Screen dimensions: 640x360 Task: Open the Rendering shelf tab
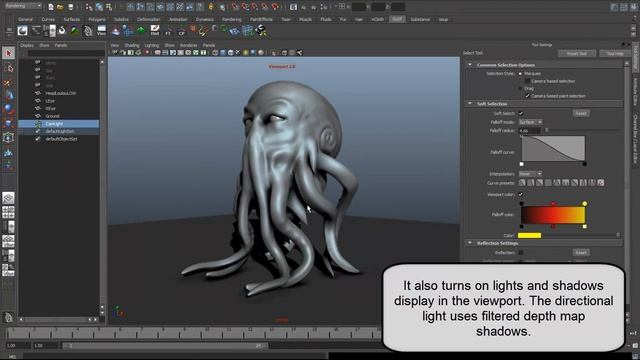click(231, 19)
